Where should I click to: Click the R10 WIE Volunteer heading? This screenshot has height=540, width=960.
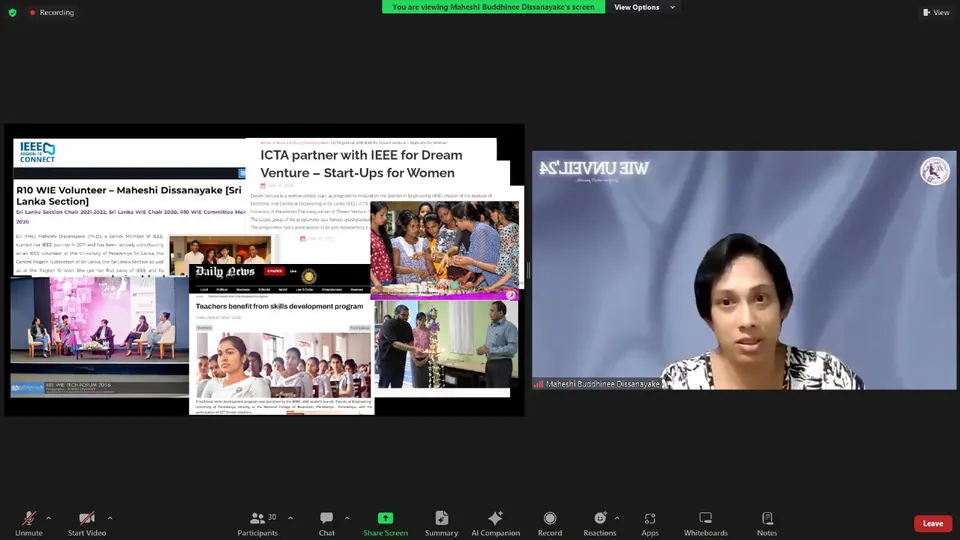pos(129,195)
